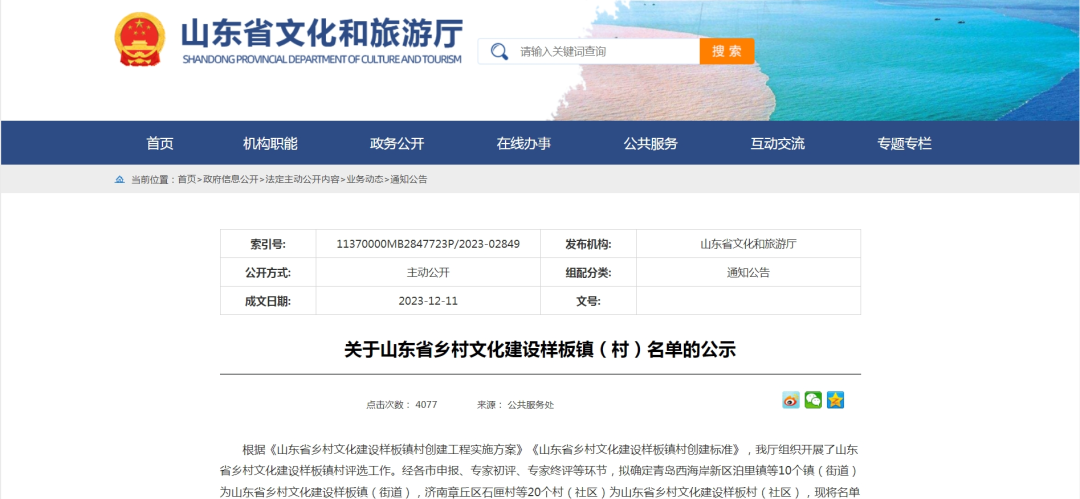Click the magnifying glass search icon
Screen dimensions: 1080x499
(x=499, y=51)
